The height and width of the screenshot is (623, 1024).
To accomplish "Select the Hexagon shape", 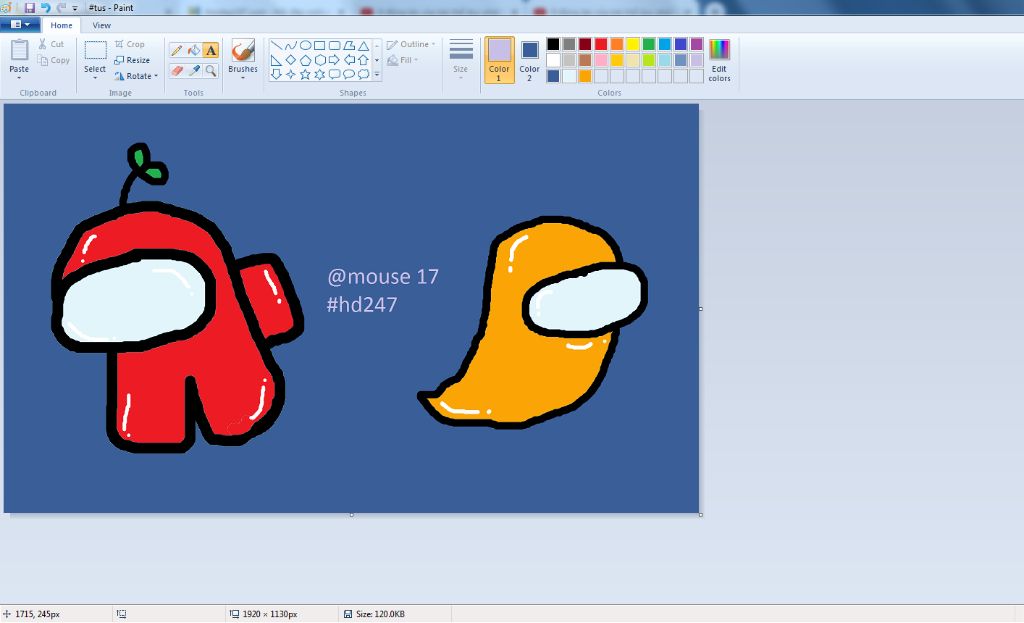I will tap(319, 60).
